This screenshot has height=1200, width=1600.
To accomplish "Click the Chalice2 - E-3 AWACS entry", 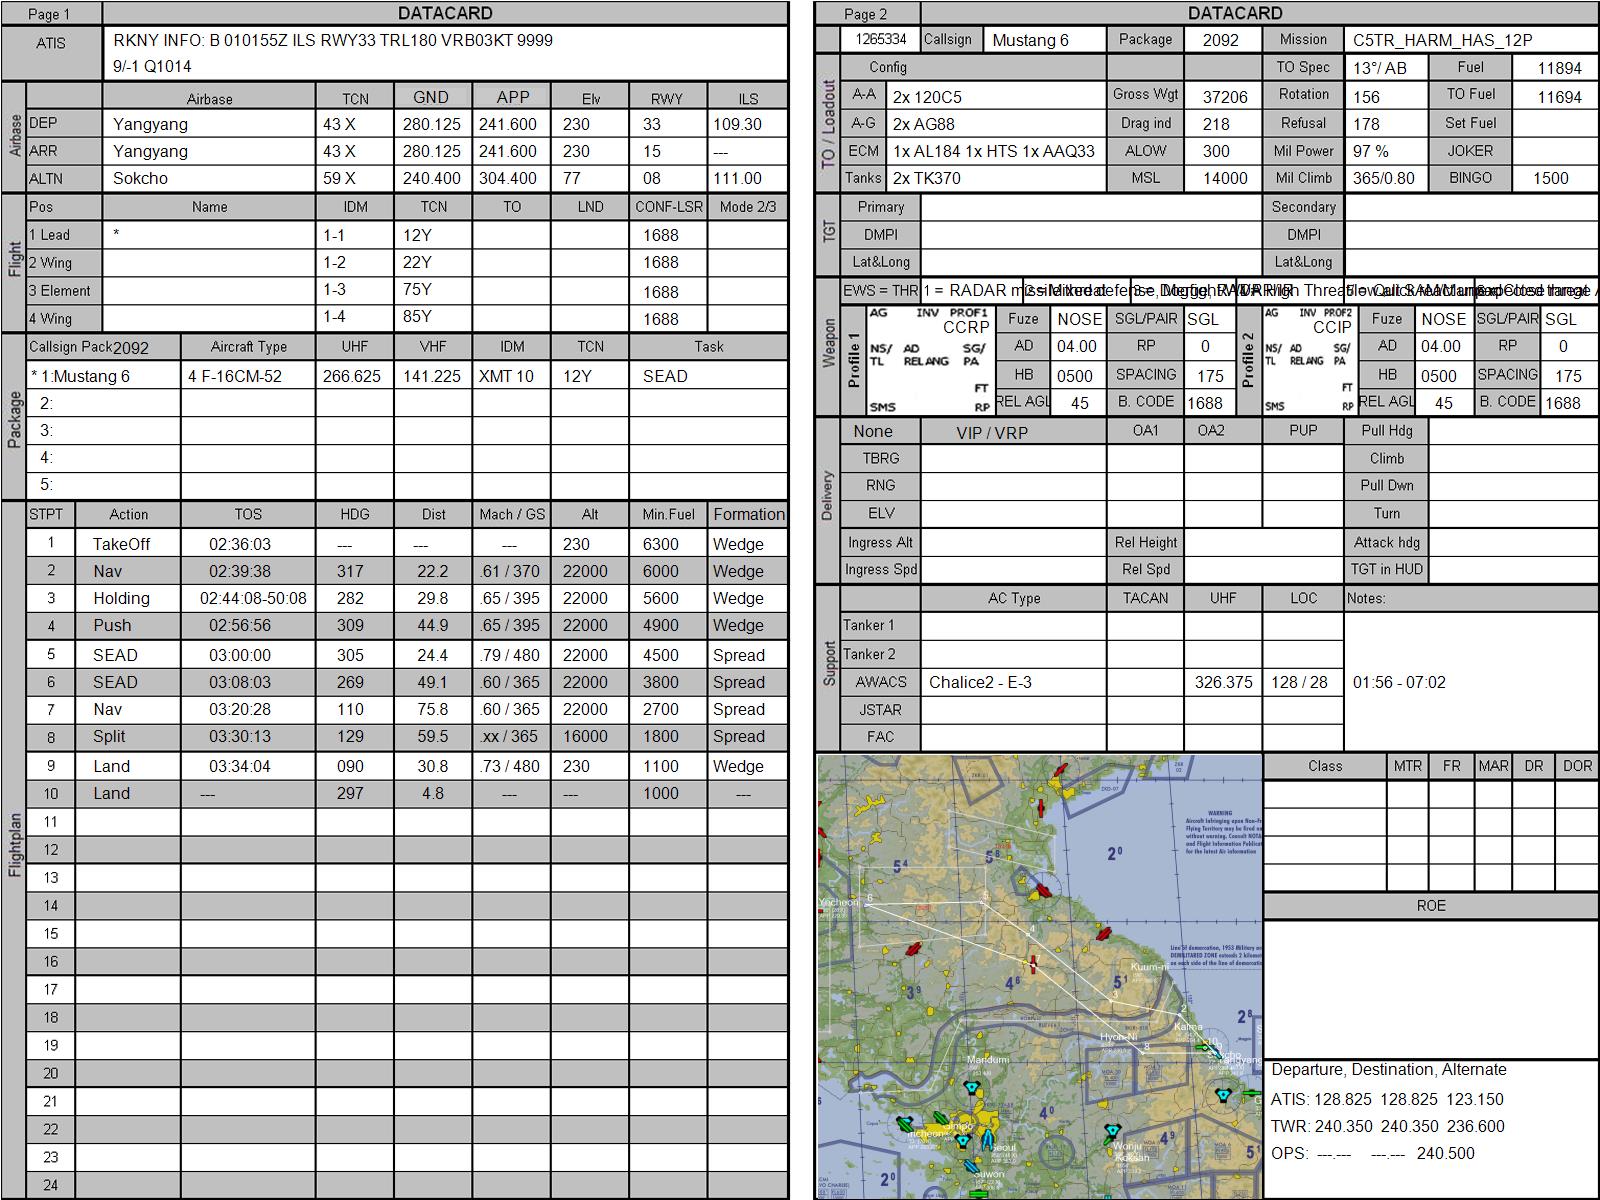I will tap(980, 682).
